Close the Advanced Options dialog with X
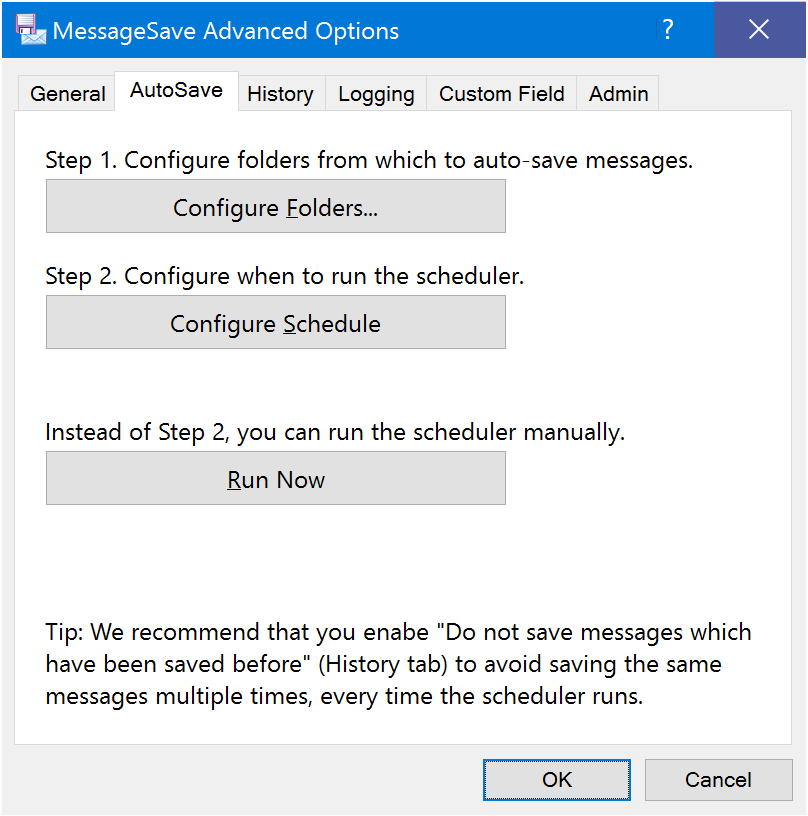This screenshot has width=808, height=816. point(759,29)
